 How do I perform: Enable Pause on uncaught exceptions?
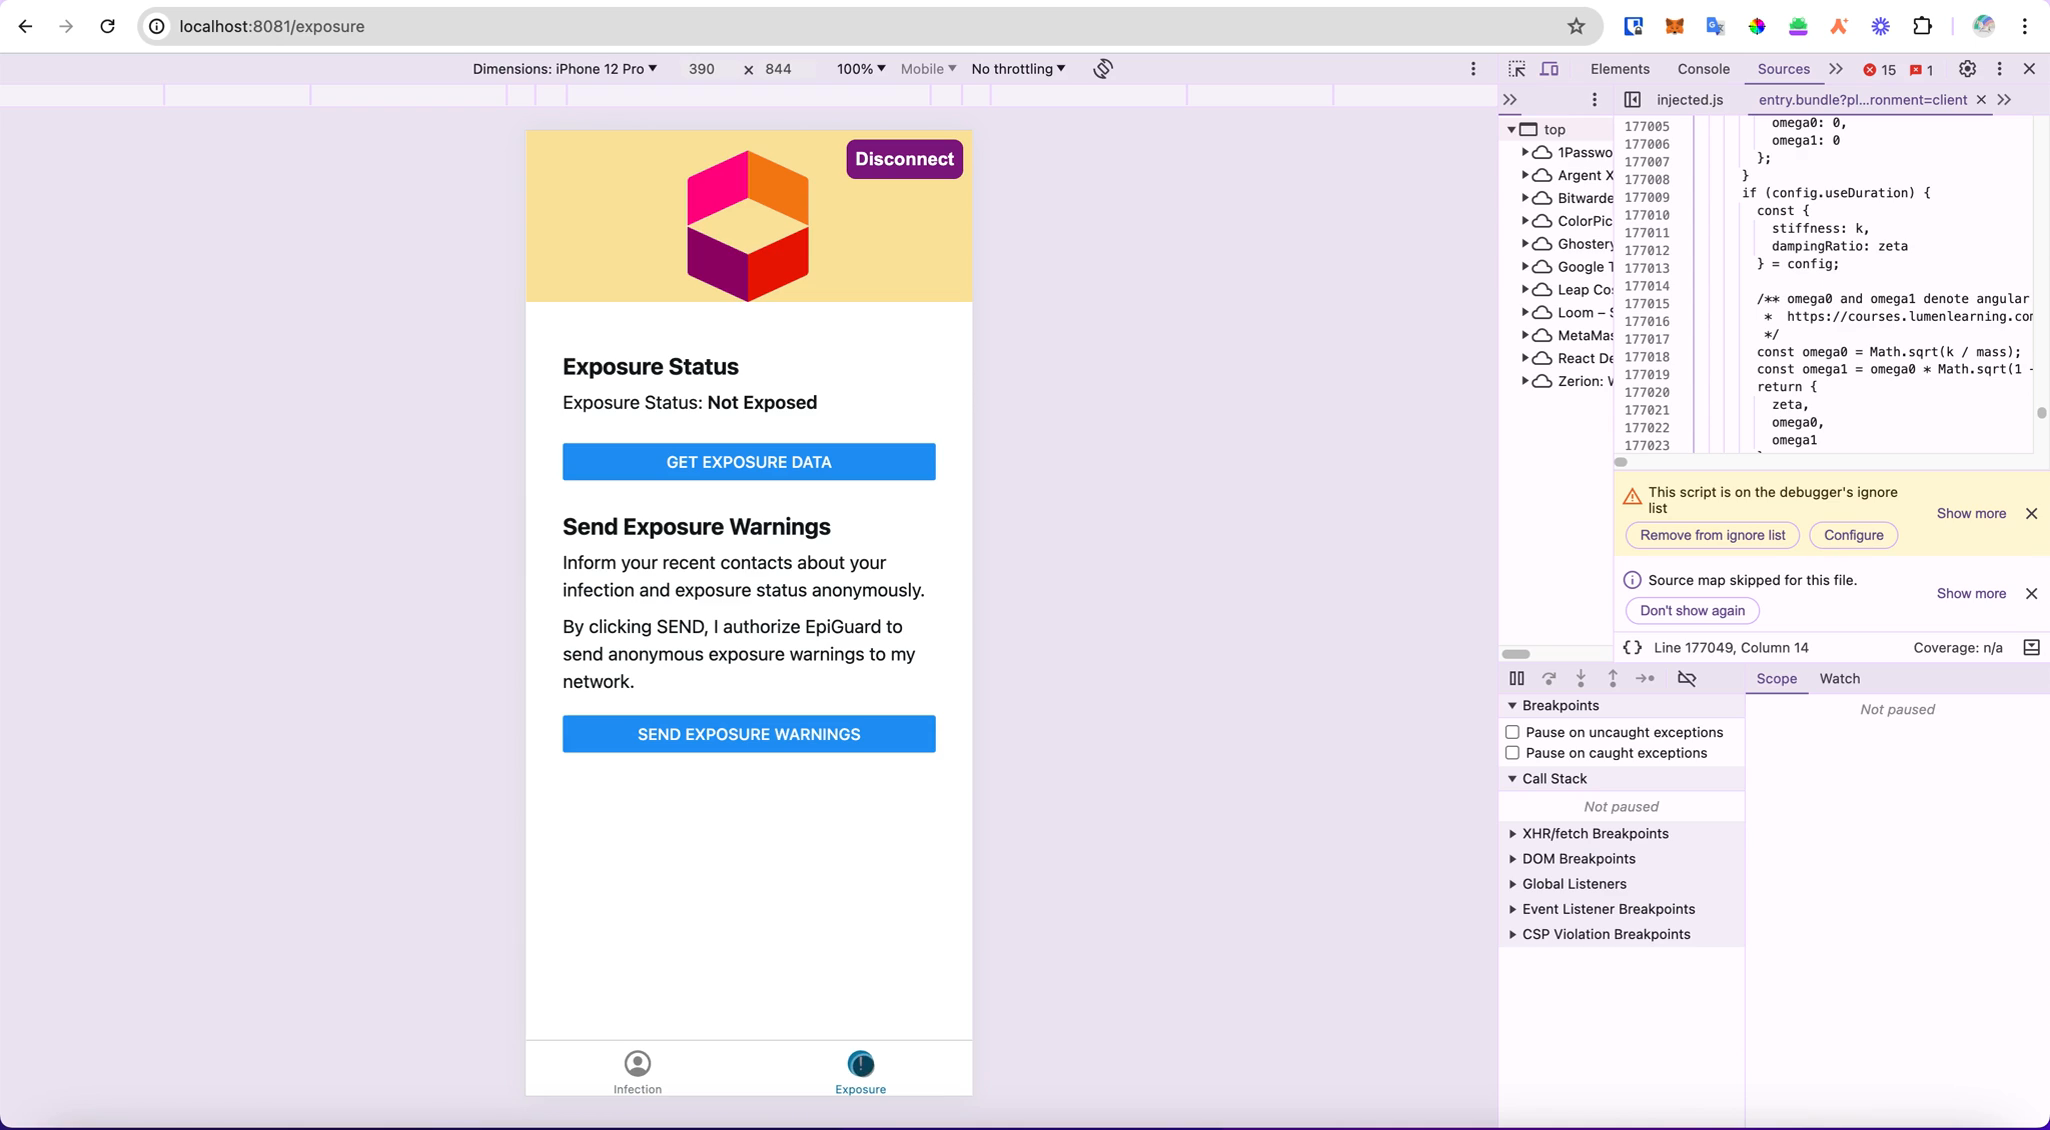[x=1512, y=733]
